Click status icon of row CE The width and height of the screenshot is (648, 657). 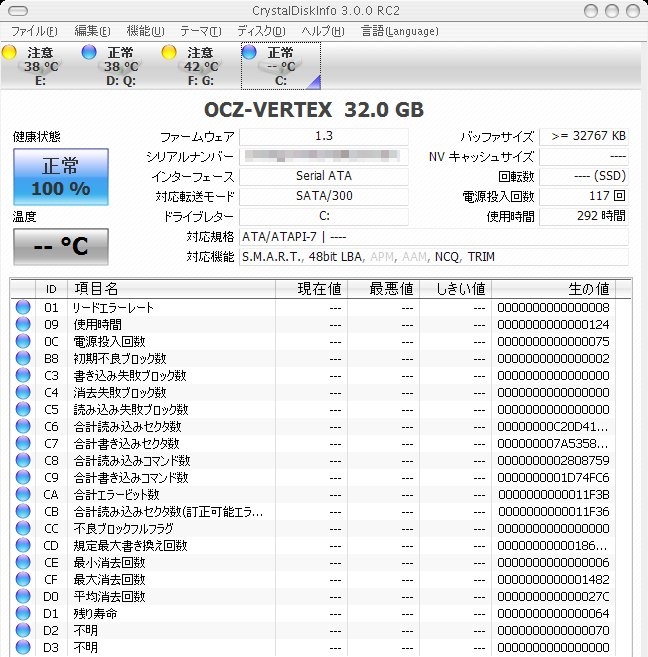[23, 562]
